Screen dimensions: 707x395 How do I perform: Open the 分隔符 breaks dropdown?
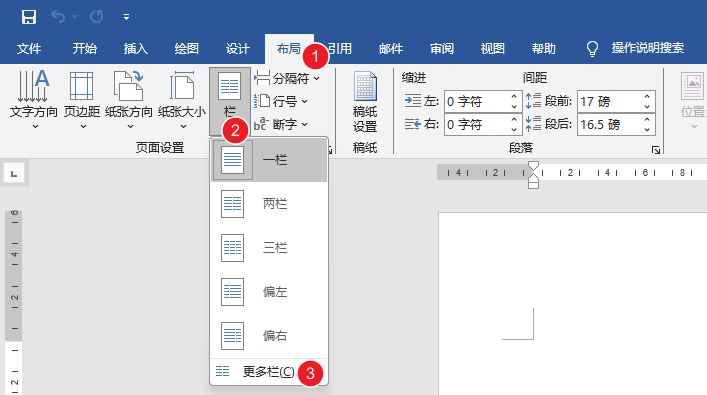click(x=287, y=78)
